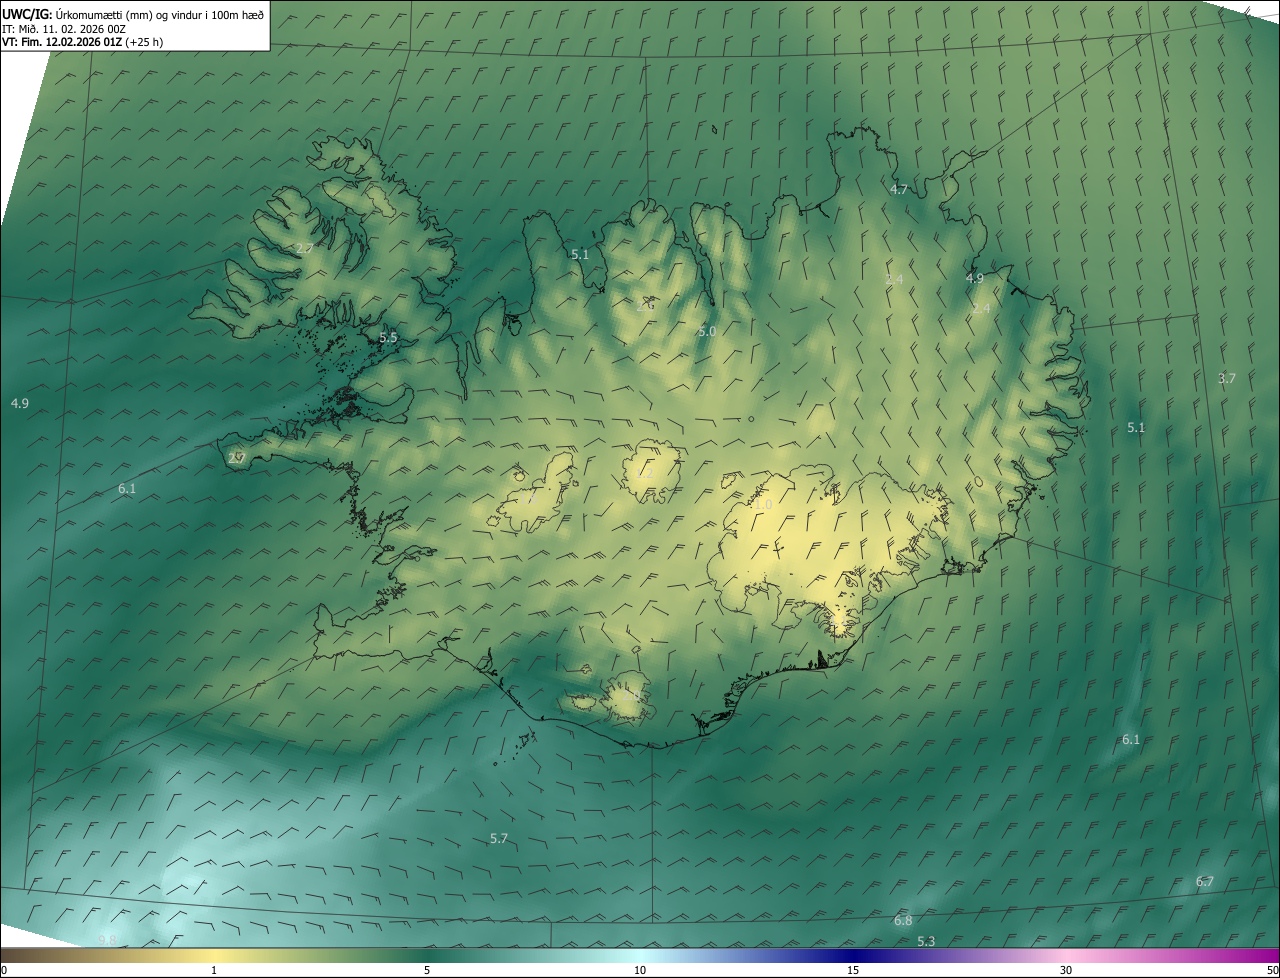The width and height of the screenshot is (1280, 978).
Task: Click the 4.7 precipitation value label
Action: pyautogui.click(x=899, y=189)
